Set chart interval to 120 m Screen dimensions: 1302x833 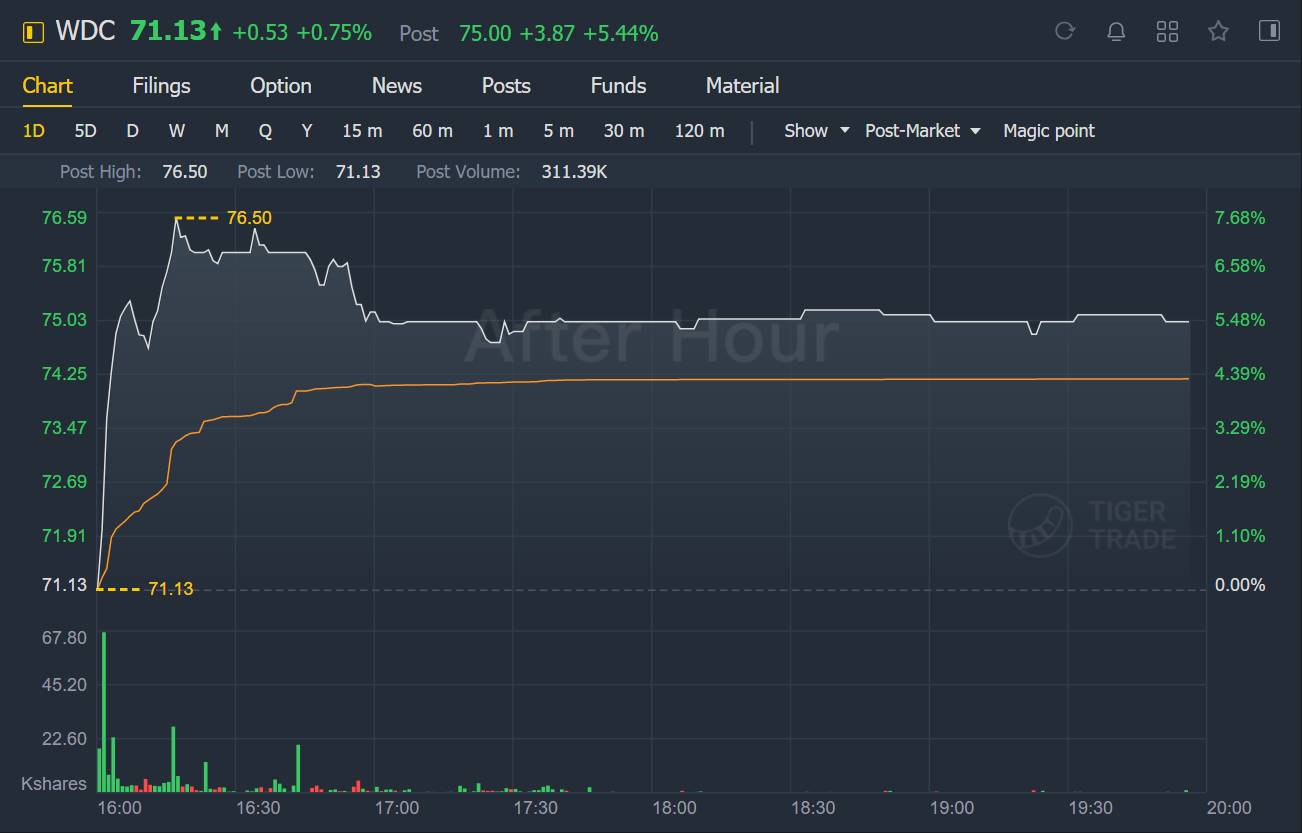point(699,131)
